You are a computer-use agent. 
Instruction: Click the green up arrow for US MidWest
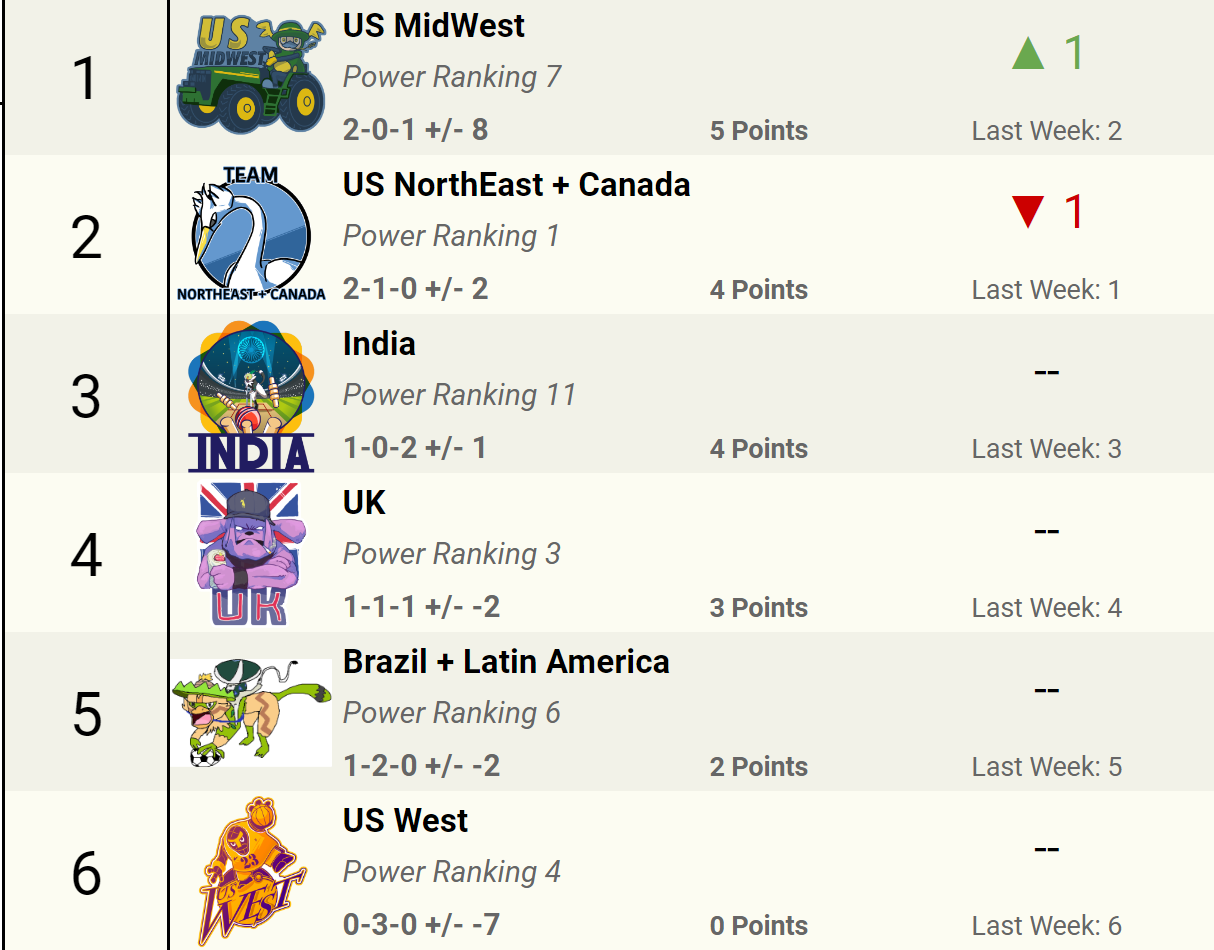point(1028,54)
